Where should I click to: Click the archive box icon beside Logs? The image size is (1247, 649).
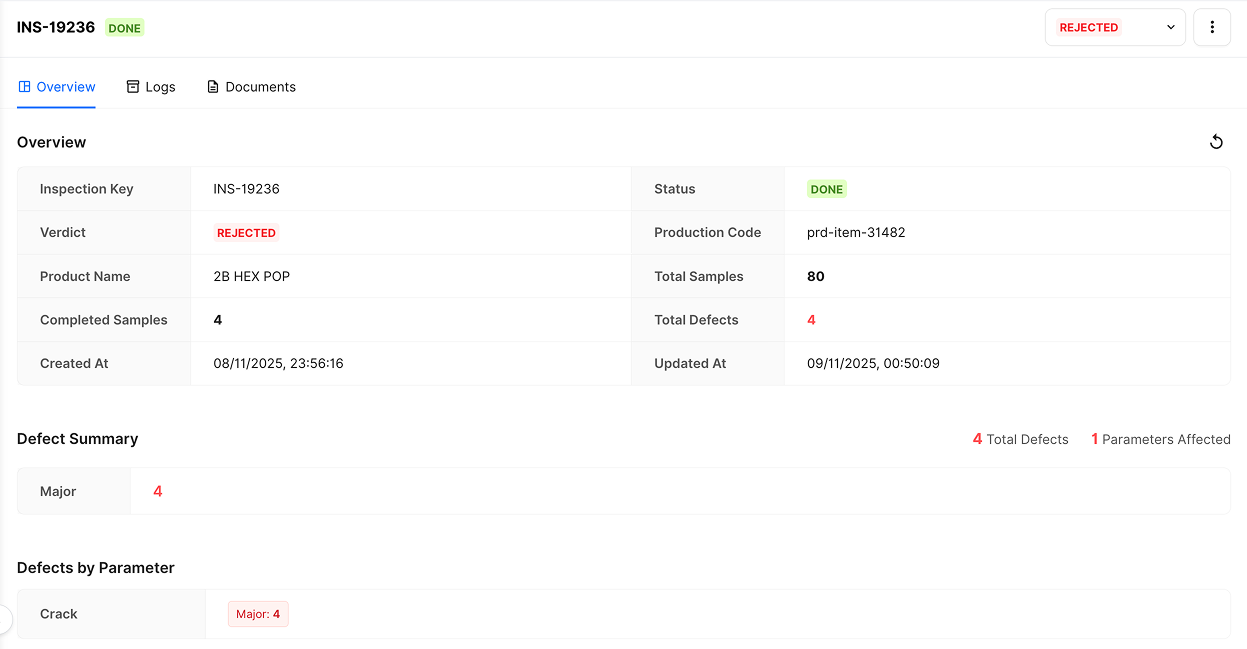133,87
